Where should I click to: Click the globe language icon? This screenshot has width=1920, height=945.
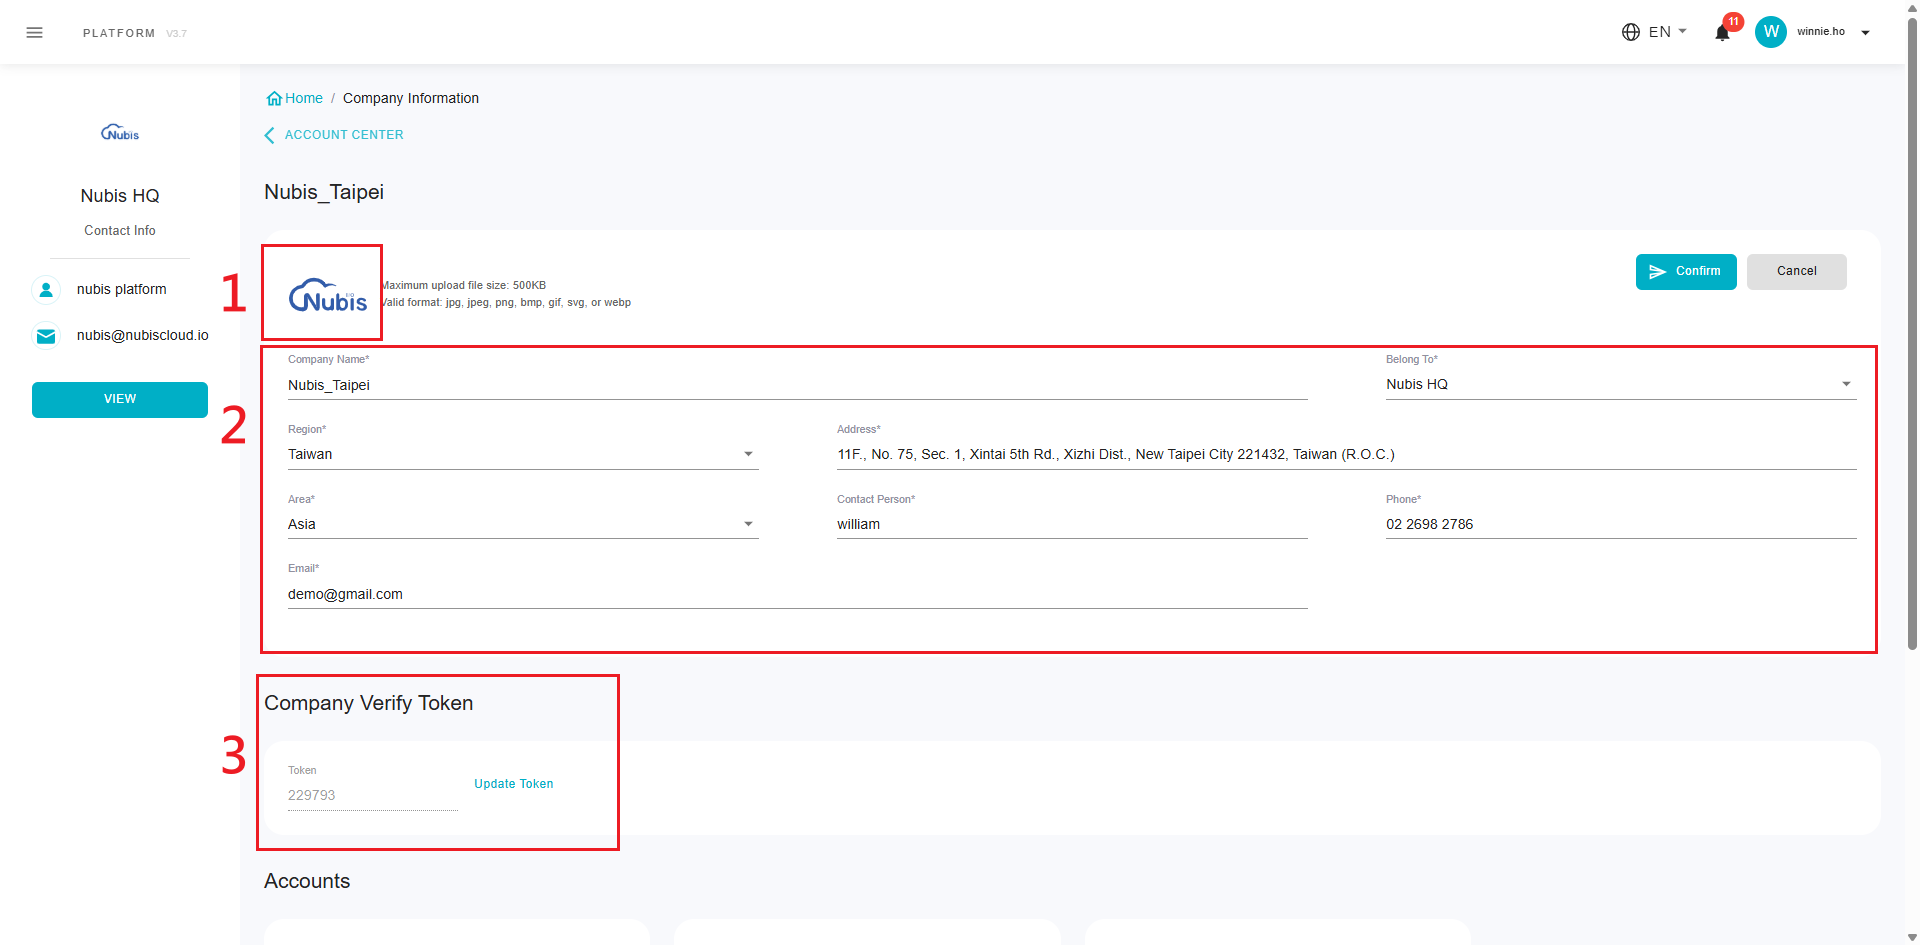[x=1631, y=32]
